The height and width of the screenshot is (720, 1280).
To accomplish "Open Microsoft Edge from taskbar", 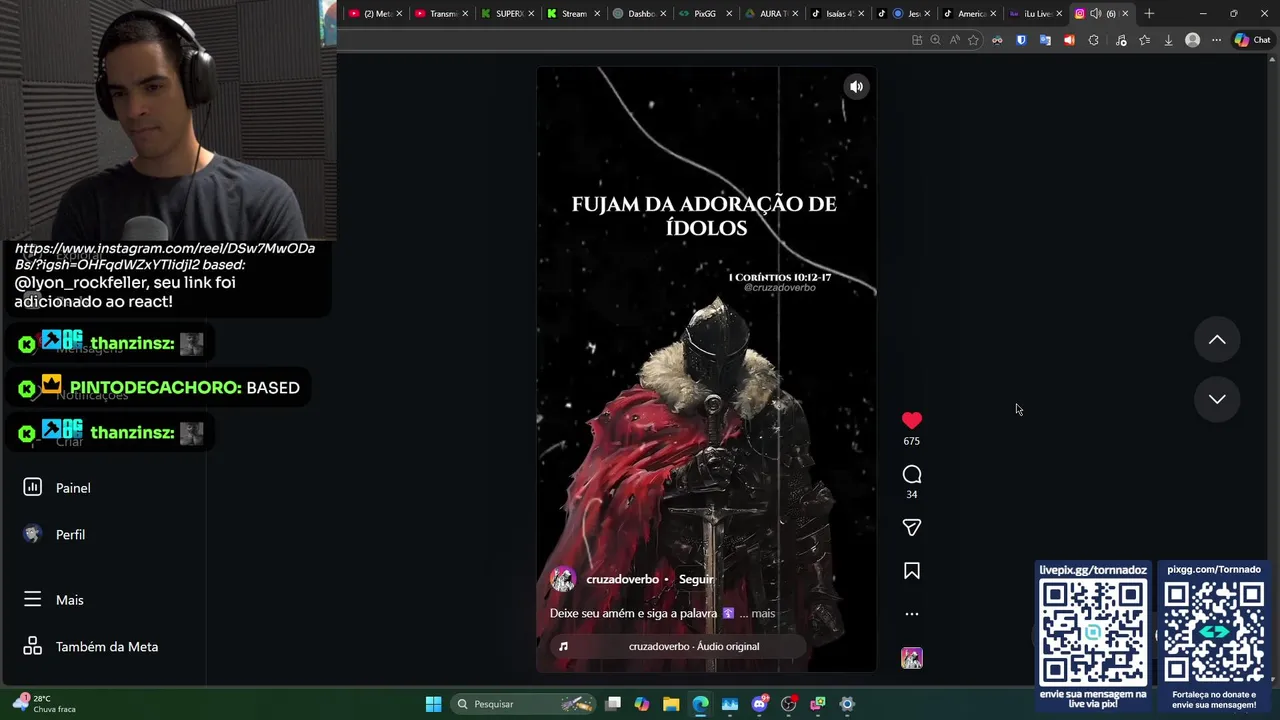I will click(700, 704).
